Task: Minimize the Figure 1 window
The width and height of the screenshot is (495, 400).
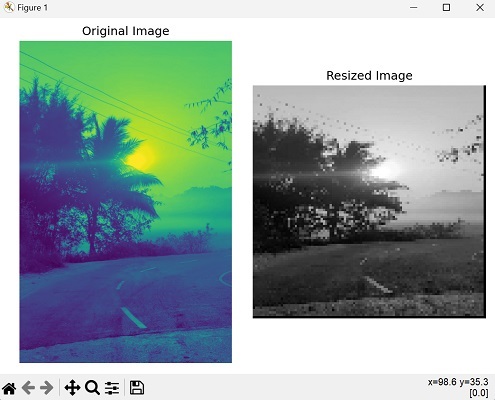Action: (414, 7)
